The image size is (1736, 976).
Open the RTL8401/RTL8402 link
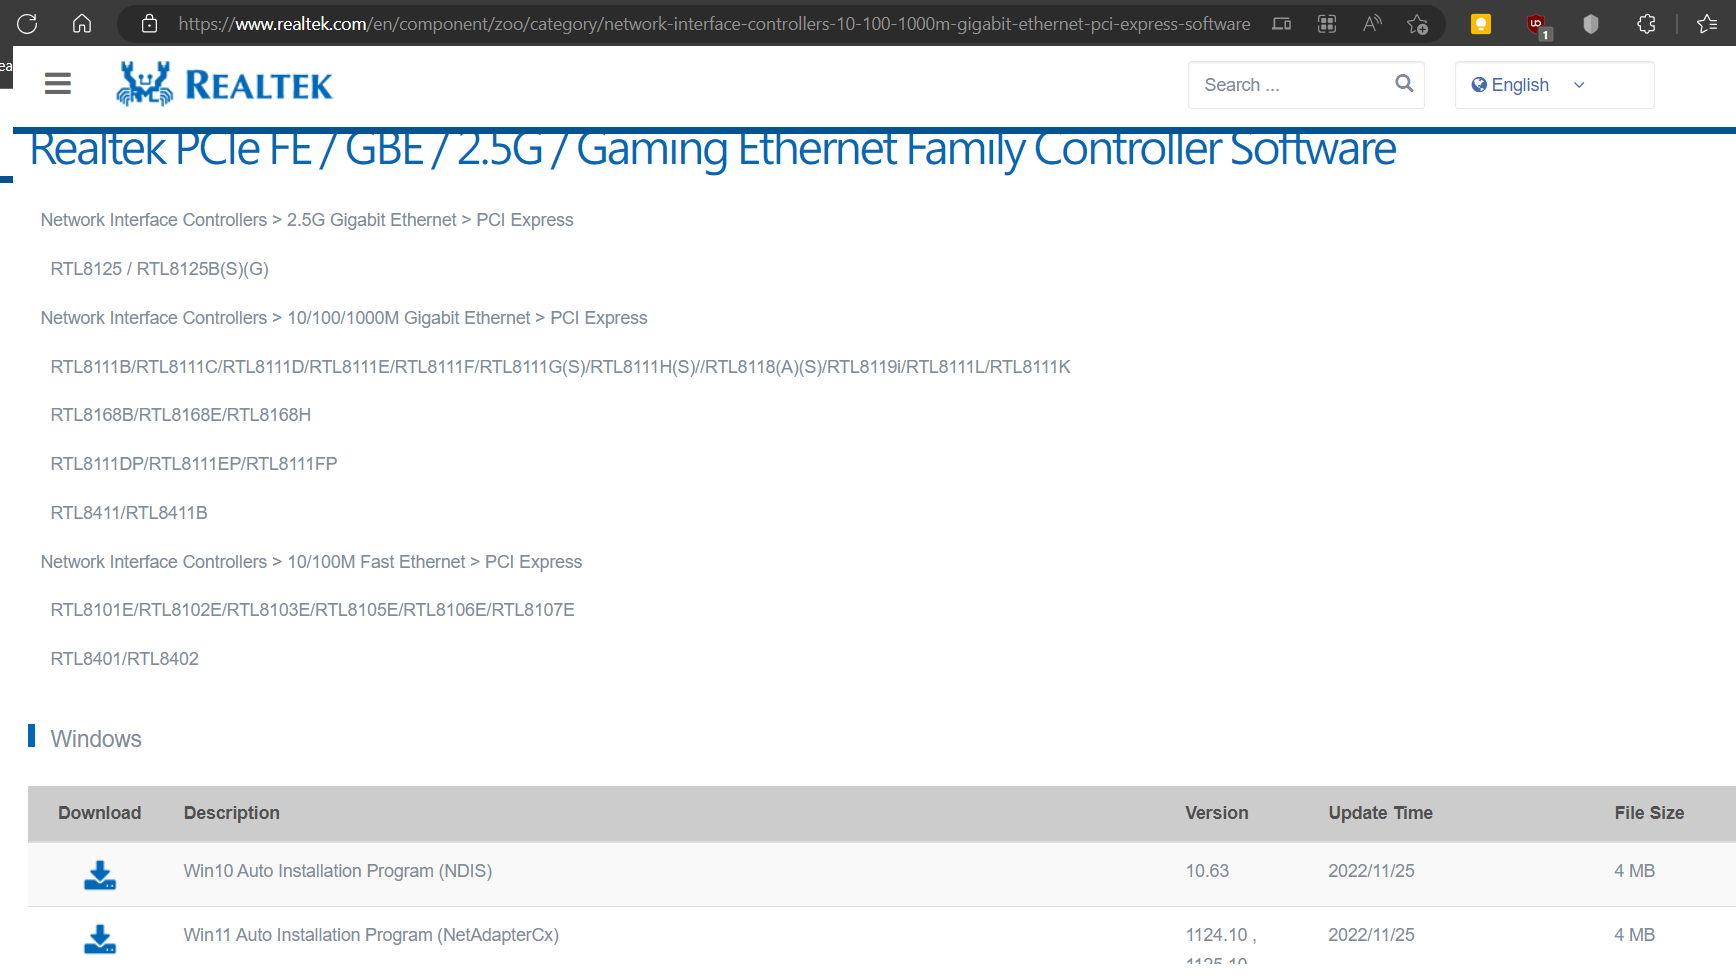(x=125, y=659)
